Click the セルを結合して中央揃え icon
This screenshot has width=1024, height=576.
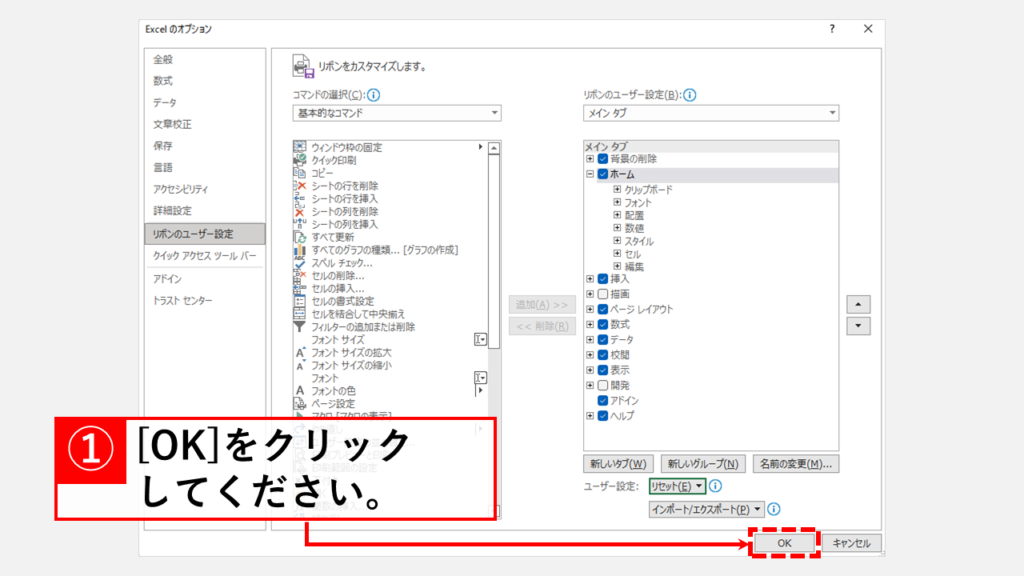[x=300, y=314]
